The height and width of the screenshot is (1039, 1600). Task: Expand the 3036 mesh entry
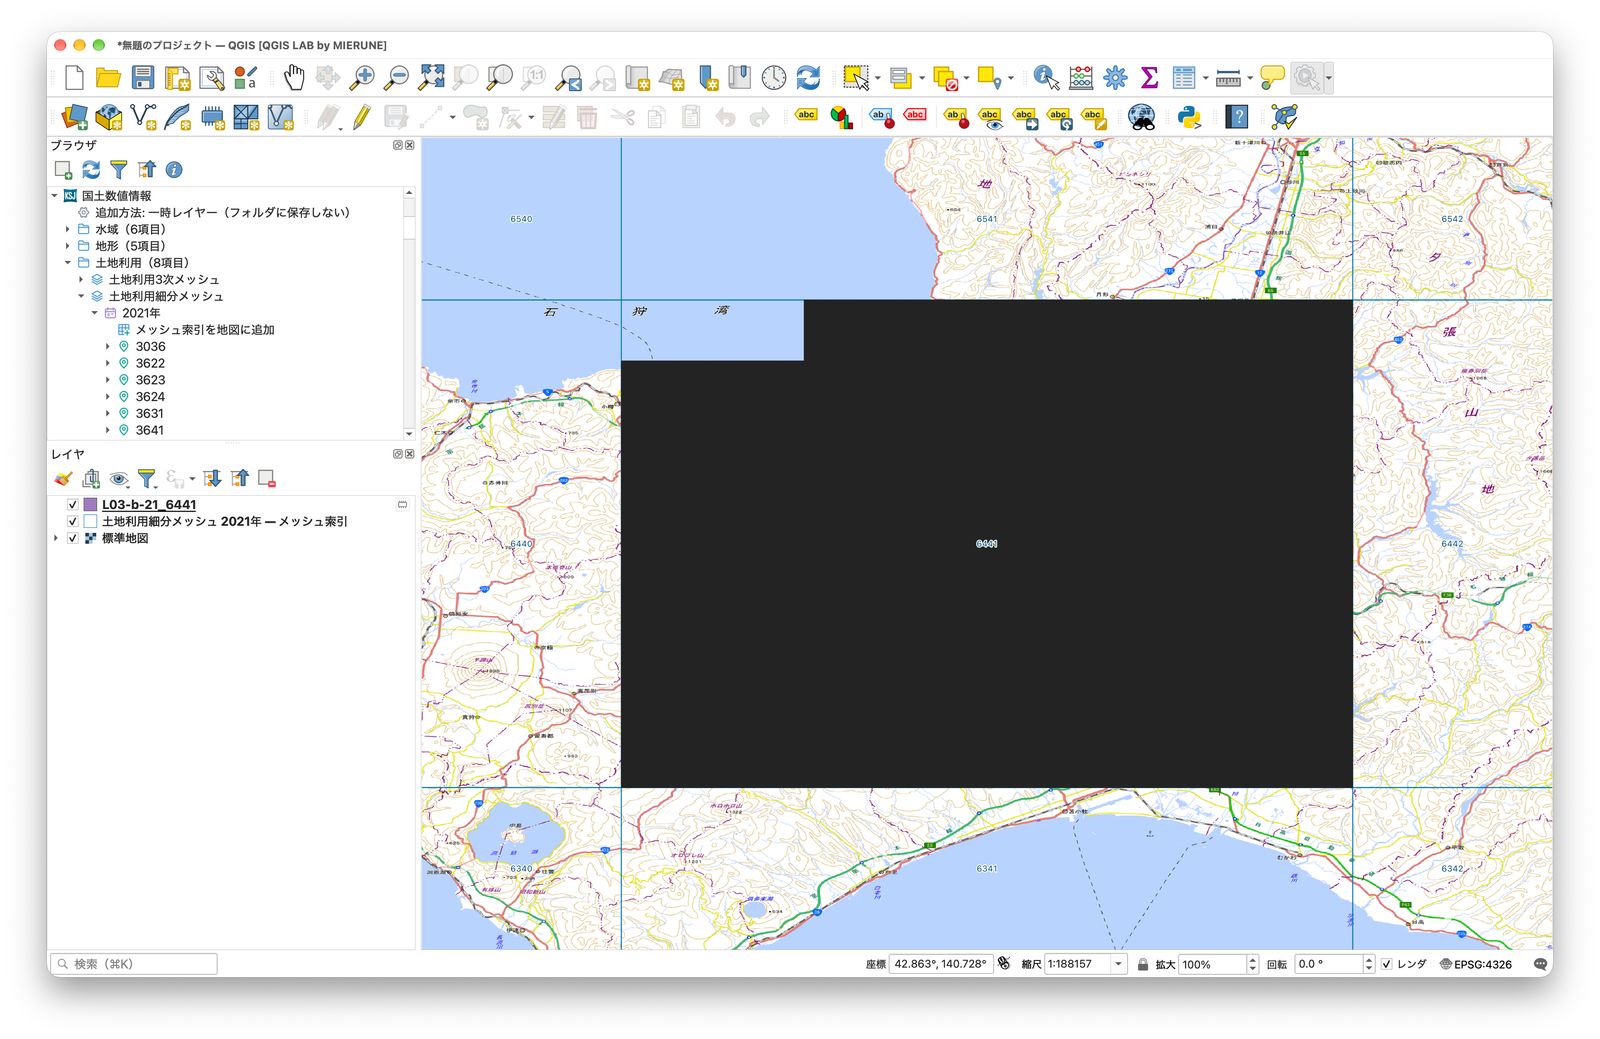tap(108, 347)
